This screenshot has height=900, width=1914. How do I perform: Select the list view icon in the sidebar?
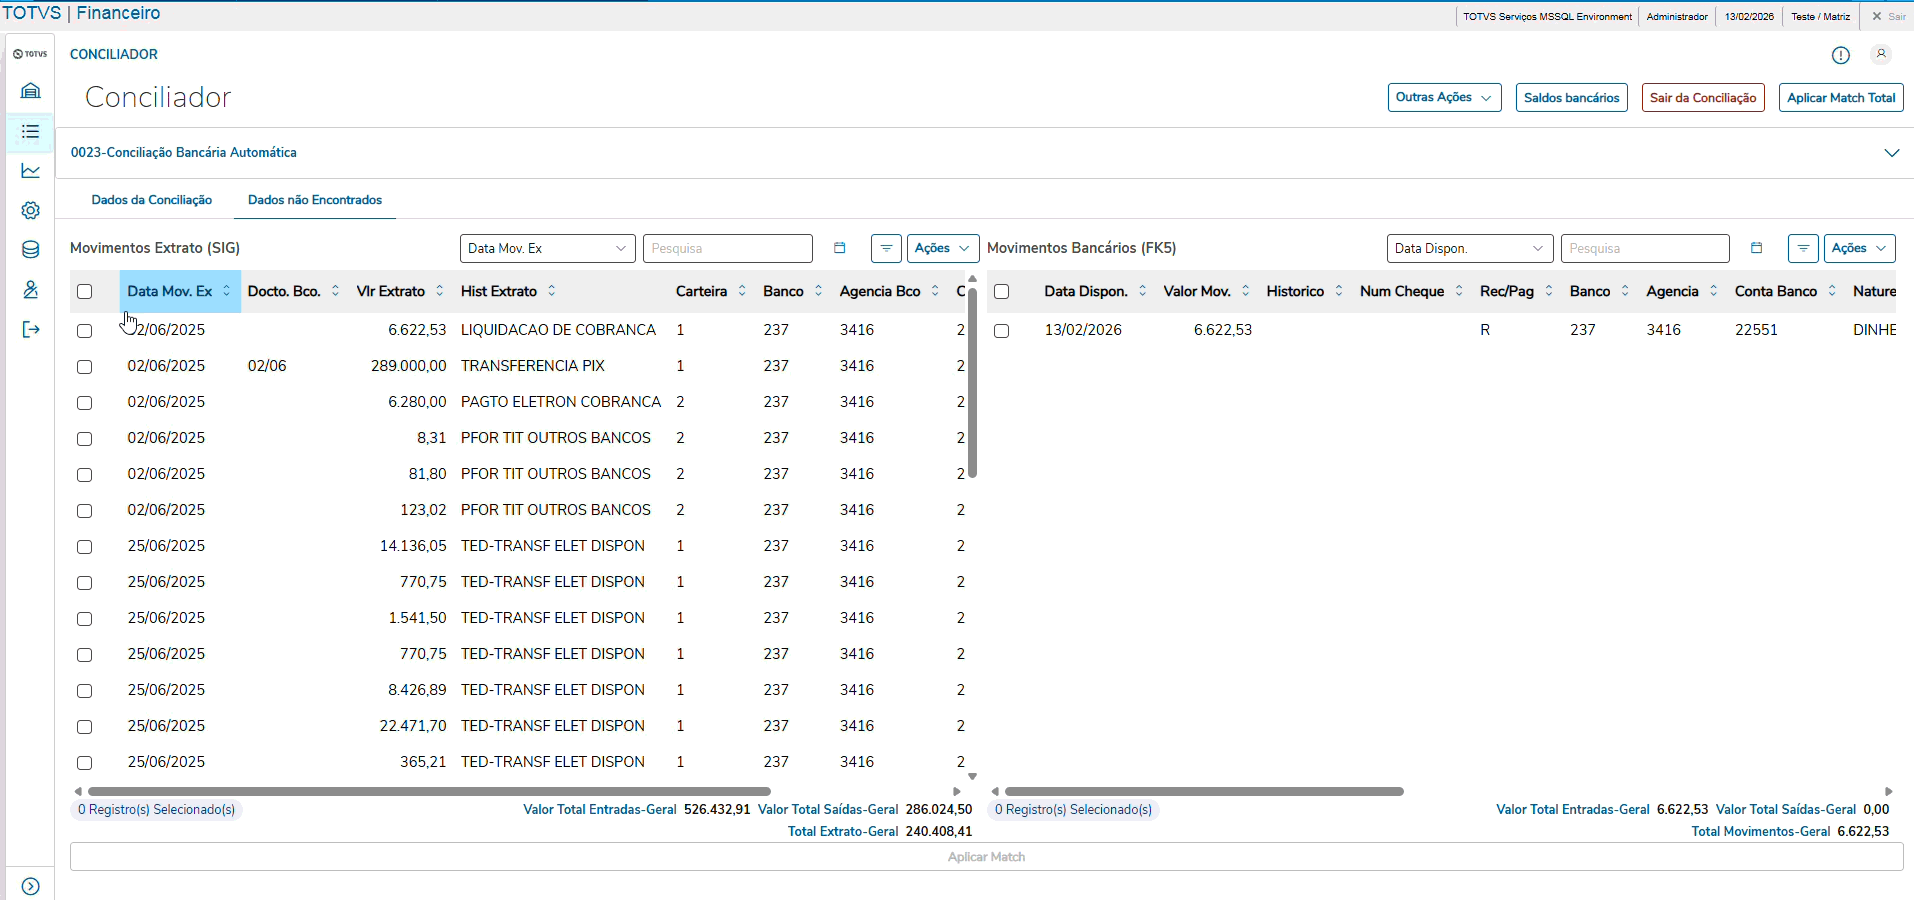31,132
